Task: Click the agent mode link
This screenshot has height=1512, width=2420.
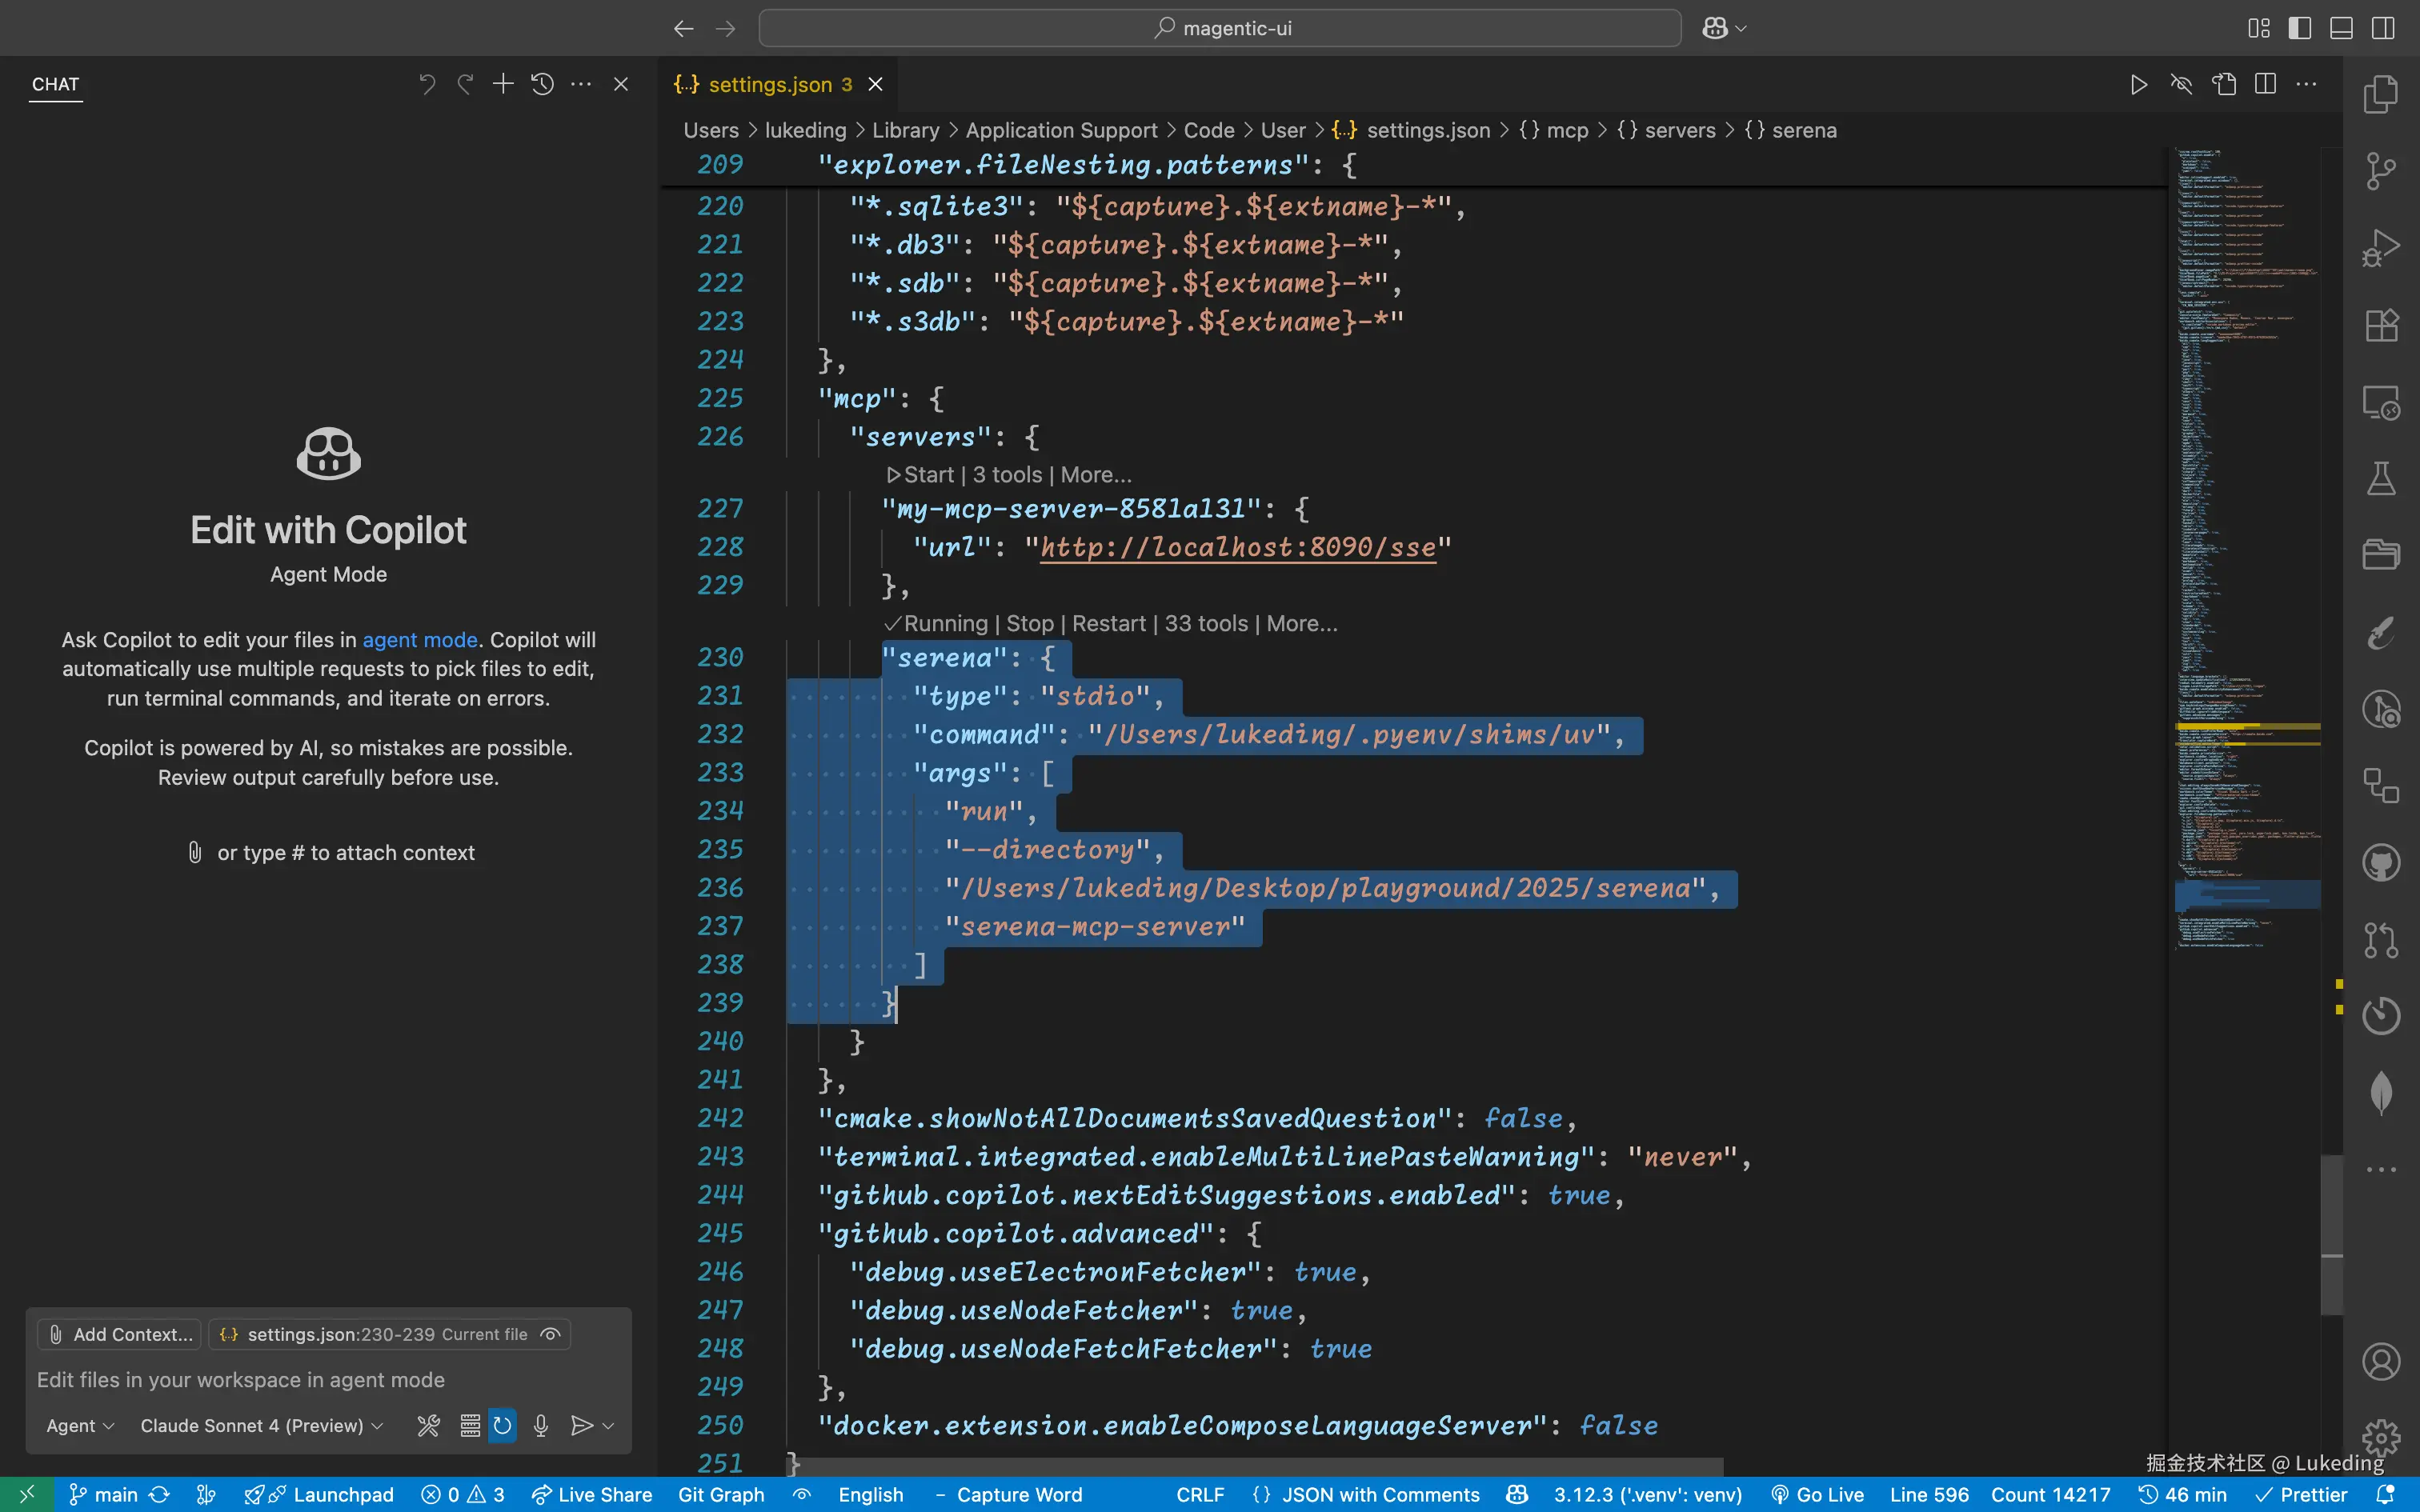Action: click(419, 640)
